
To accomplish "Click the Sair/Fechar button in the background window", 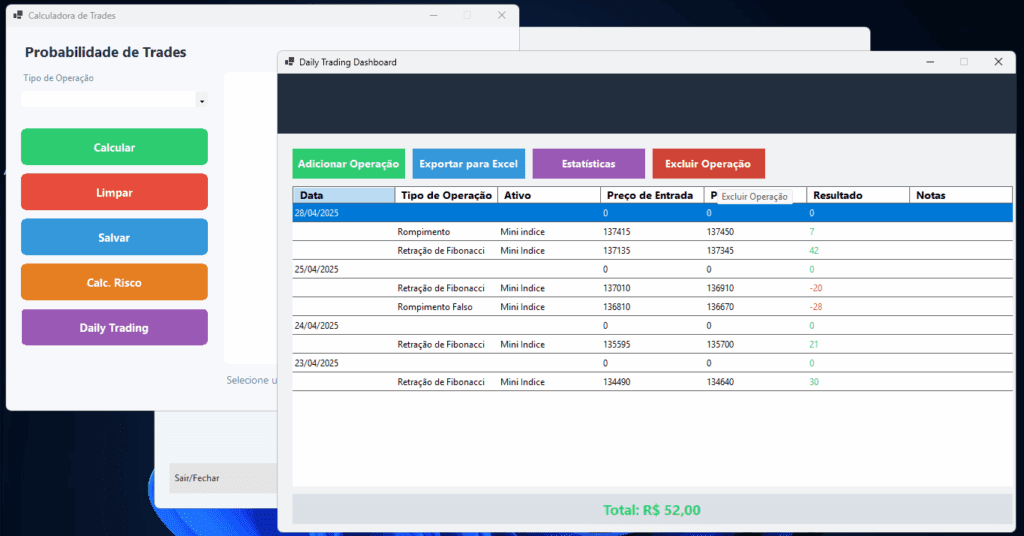I will [223, 478].
